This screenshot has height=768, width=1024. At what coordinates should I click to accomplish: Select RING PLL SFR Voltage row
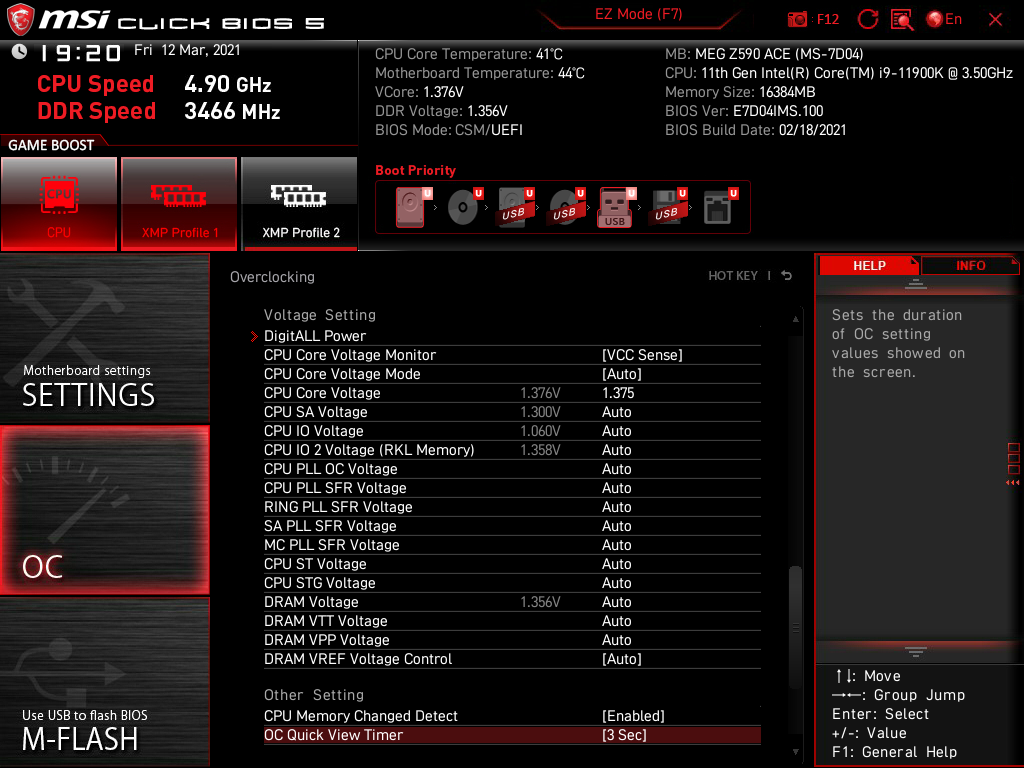pos(512,507)
